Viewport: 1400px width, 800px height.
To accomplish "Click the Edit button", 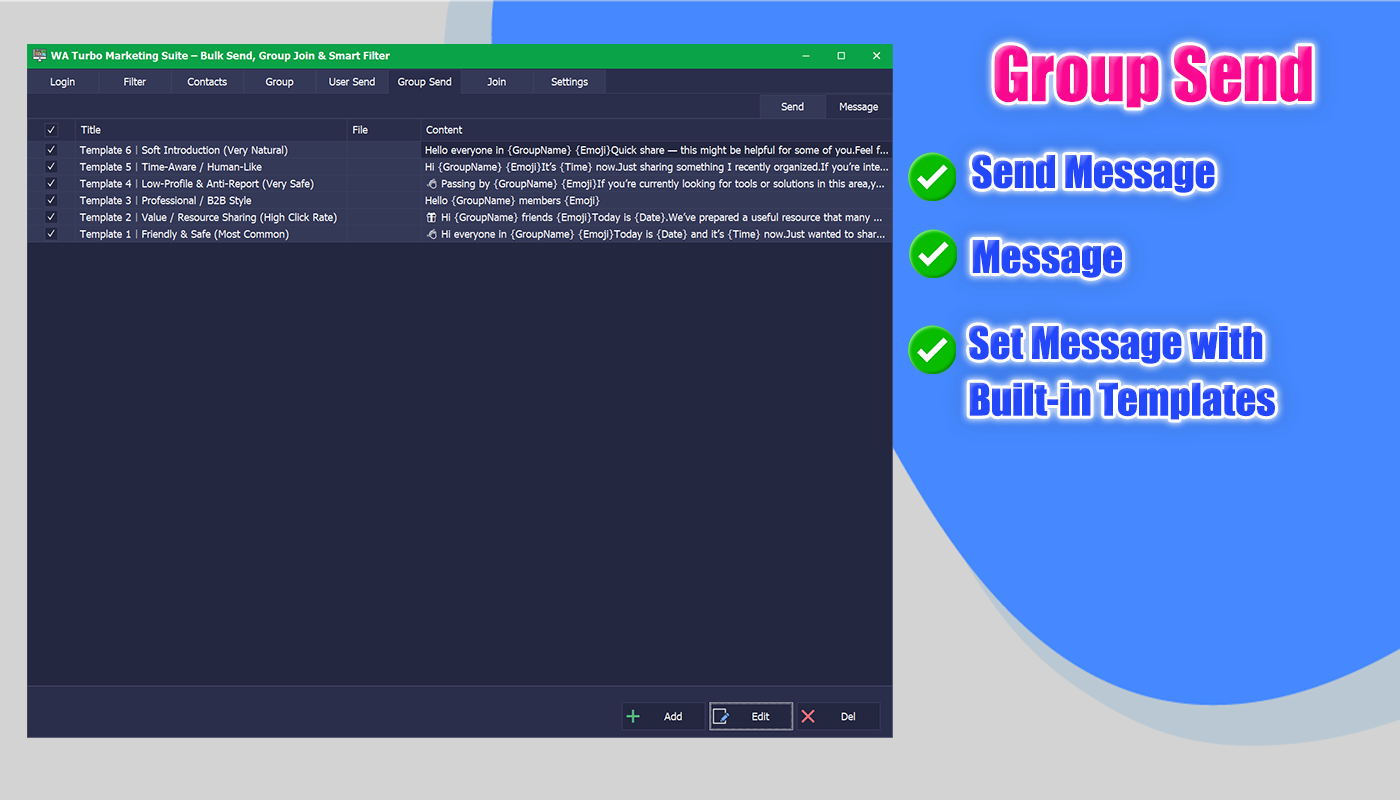I will 751,716.
